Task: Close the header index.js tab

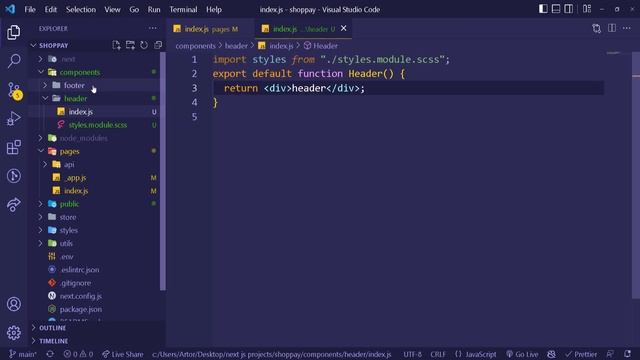Action: click(344, 28)
